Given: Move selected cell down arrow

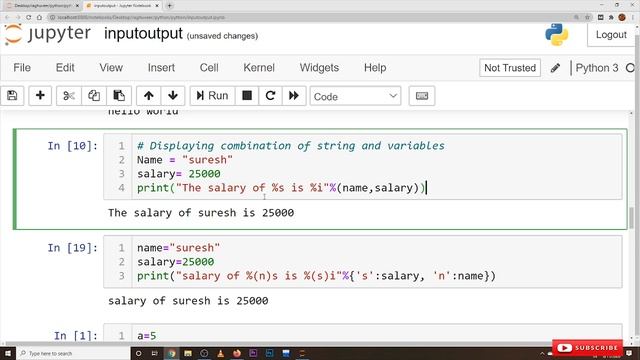Looking at the screenshot, I should tap(173, 96).
